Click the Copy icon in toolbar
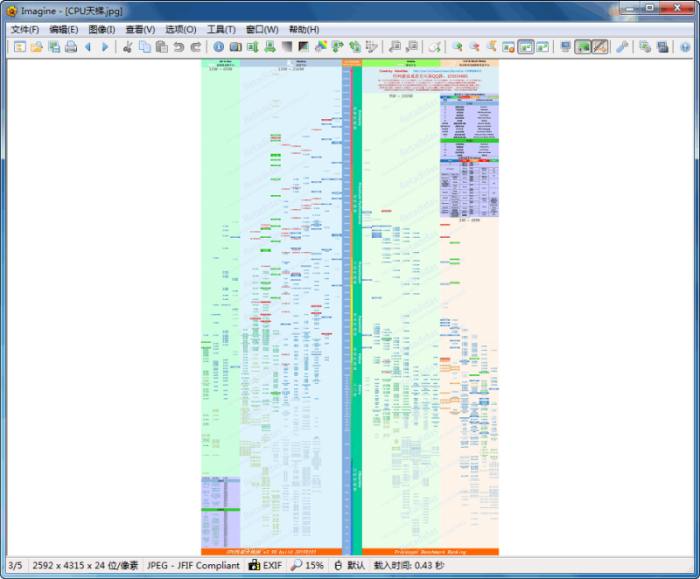The image size is (700, 579). [x=145, y=47]
